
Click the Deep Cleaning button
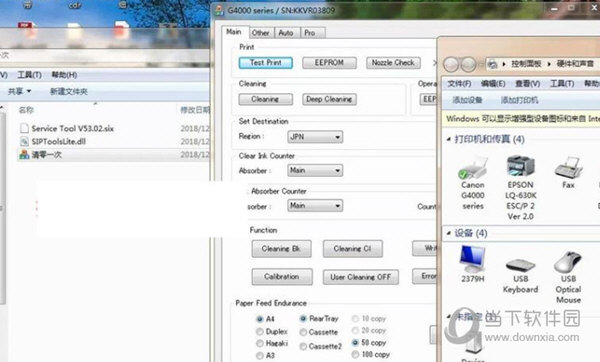[329, 99]
